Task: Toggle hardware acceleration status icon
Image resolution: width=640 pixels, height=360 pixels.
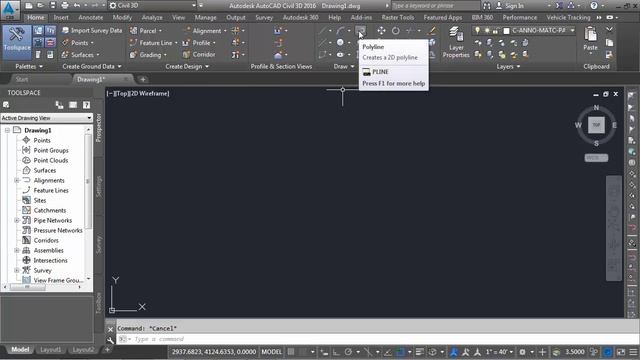Action: tap(608, 352)
